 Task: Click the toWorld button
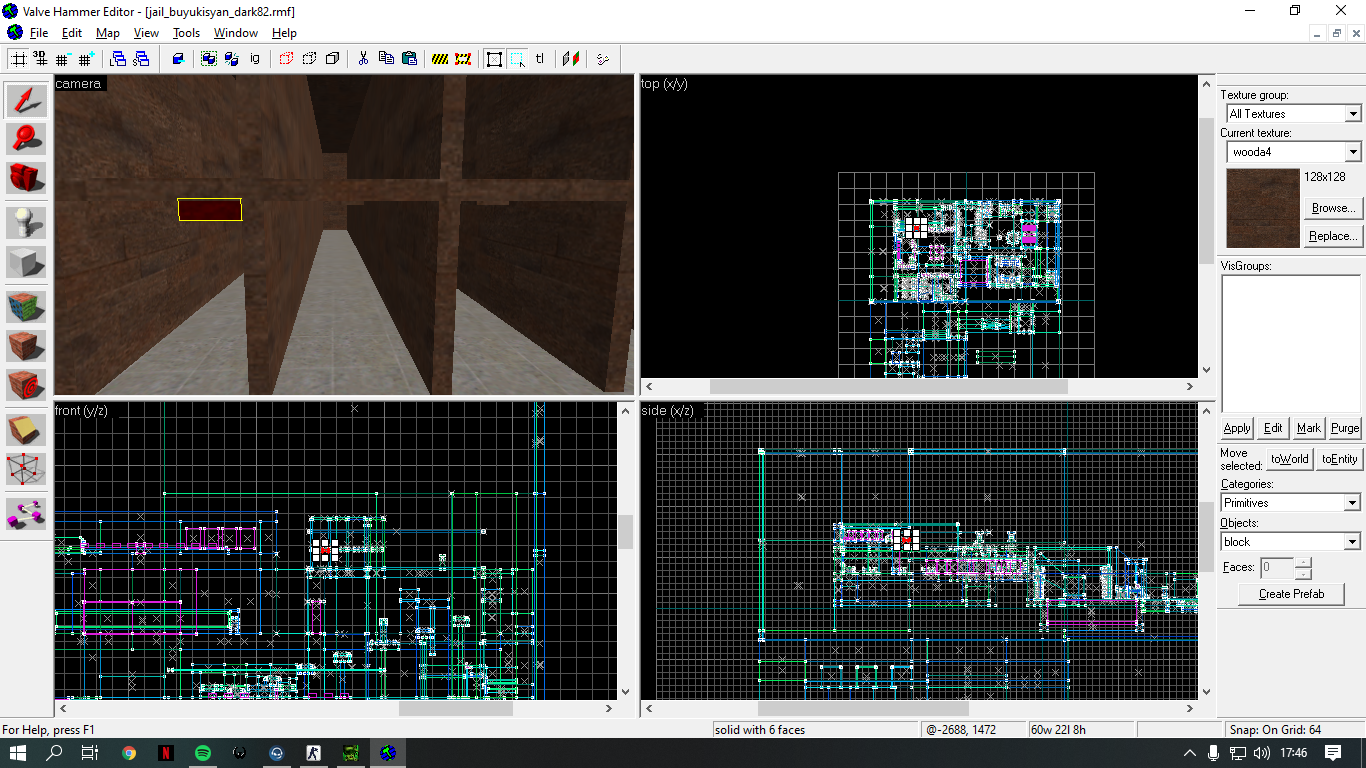click(1289, 459)
